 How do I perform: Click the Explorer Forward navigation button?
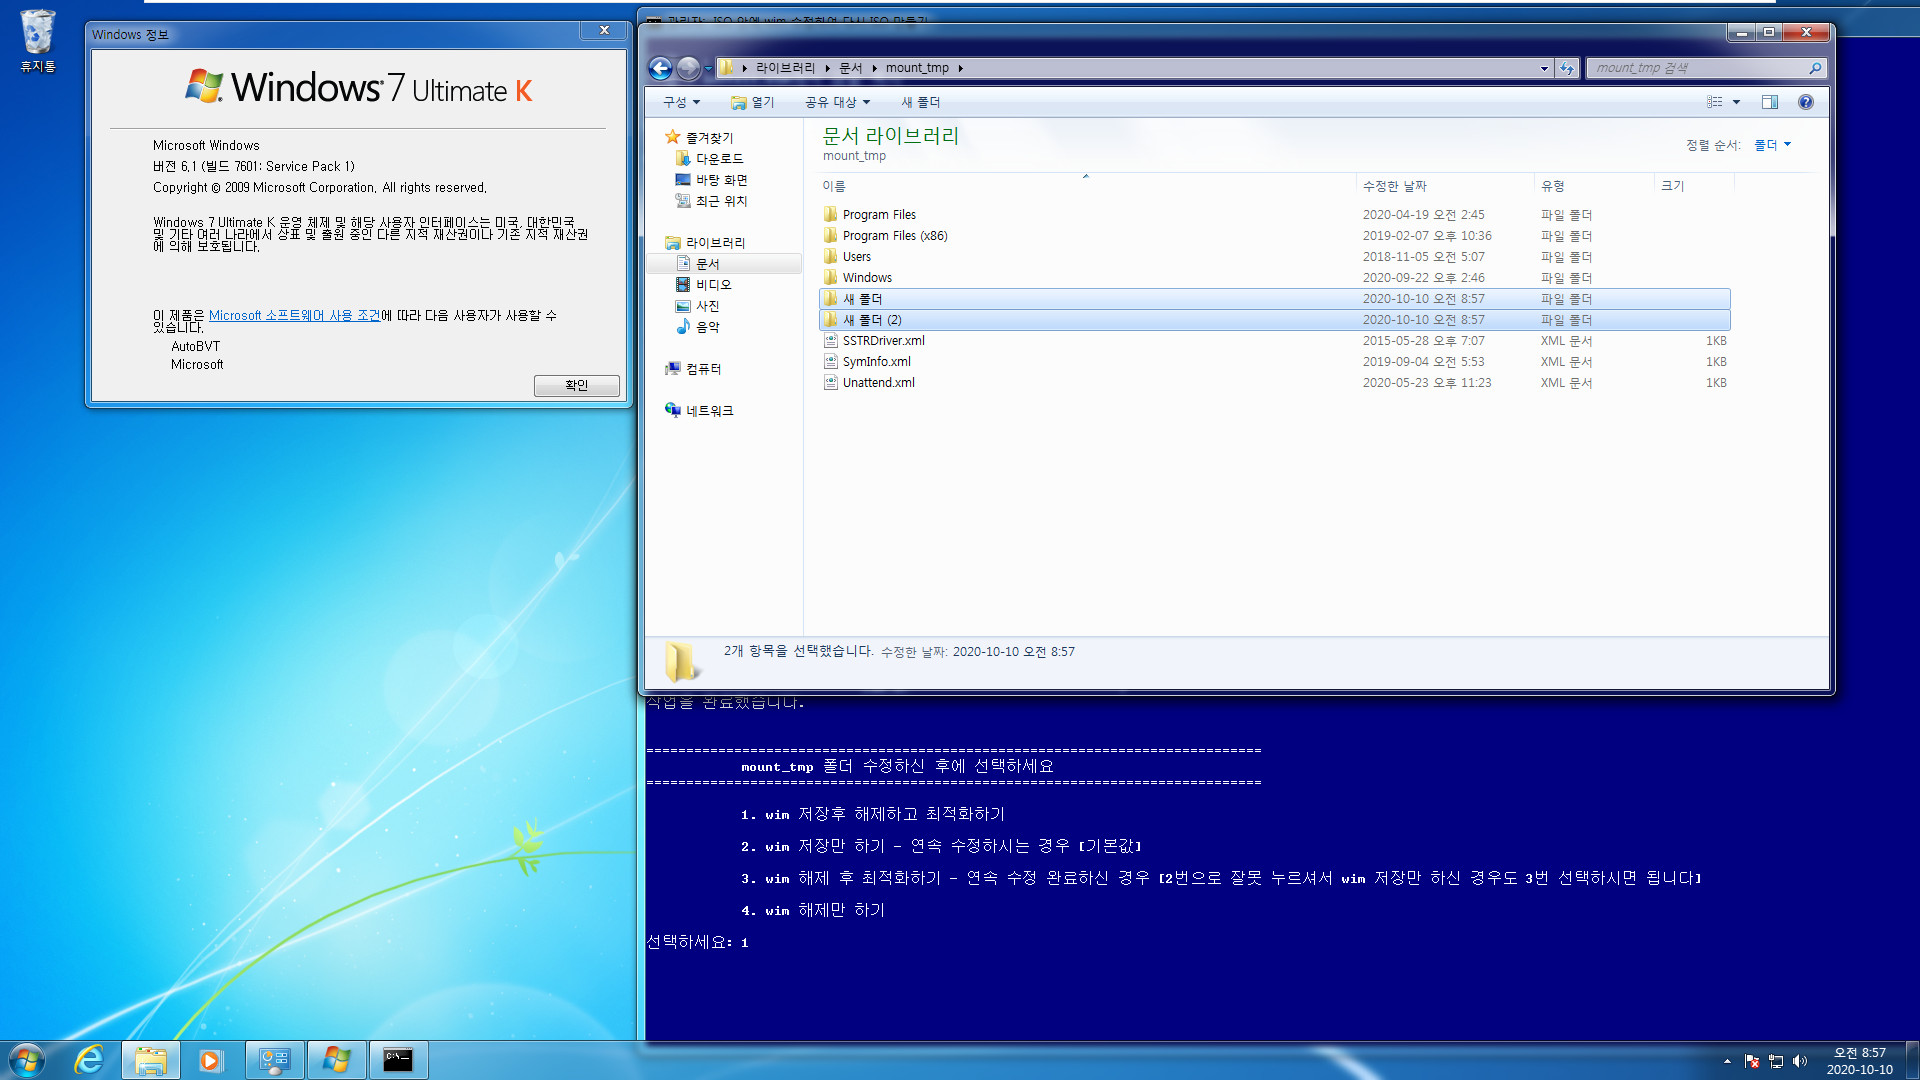click(688, 68)
